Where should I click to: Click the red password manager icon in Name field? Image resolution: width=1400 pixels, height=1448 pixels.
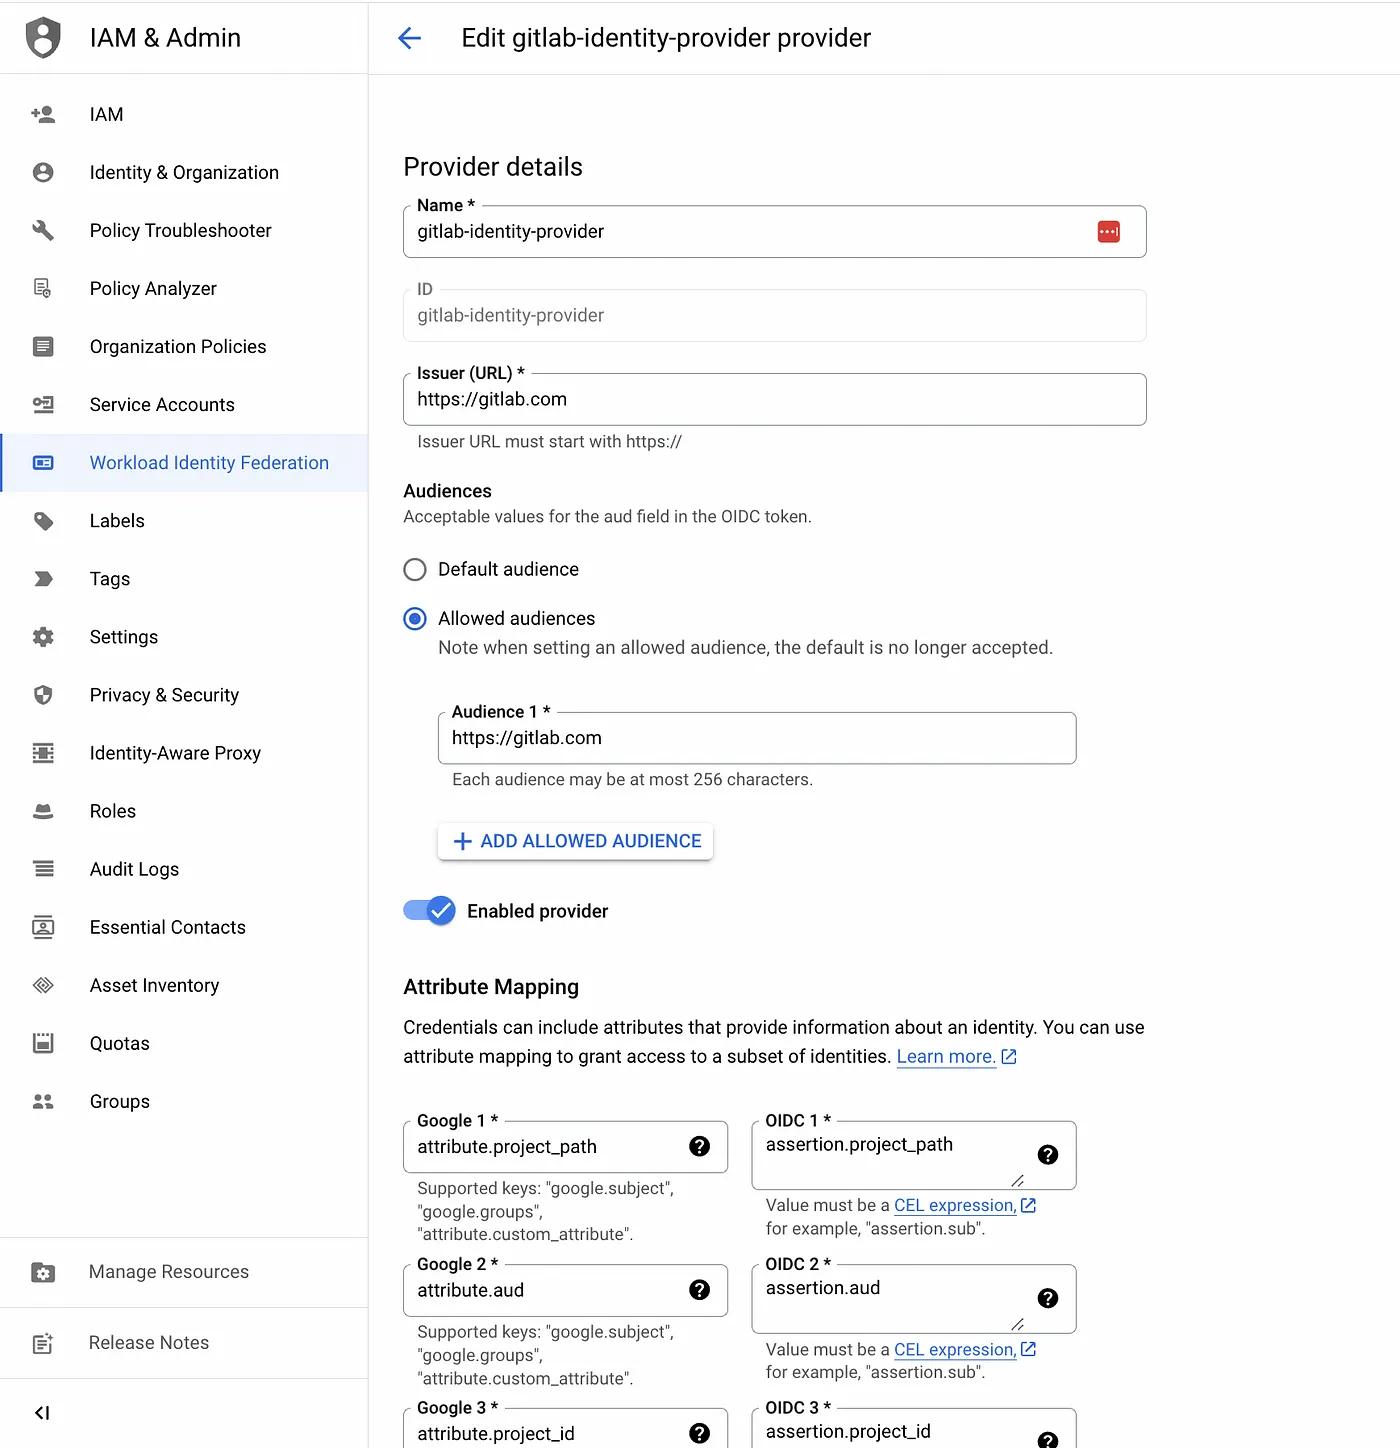[x=1108, y=232]
